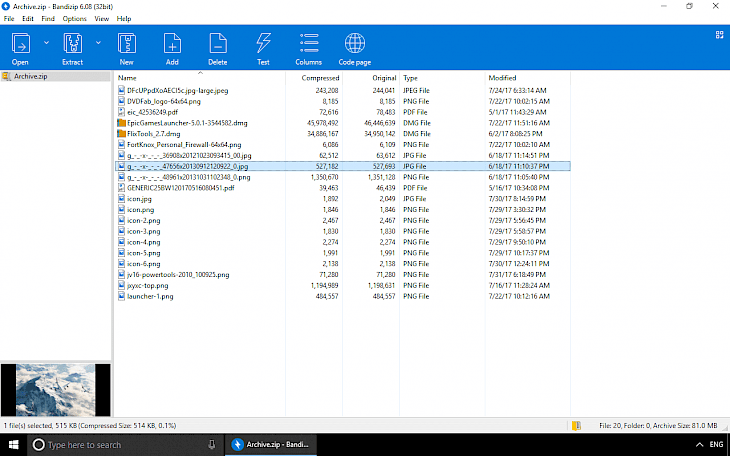Sort by the Compressed column header
730x456 pixels.
coord(320,78)
